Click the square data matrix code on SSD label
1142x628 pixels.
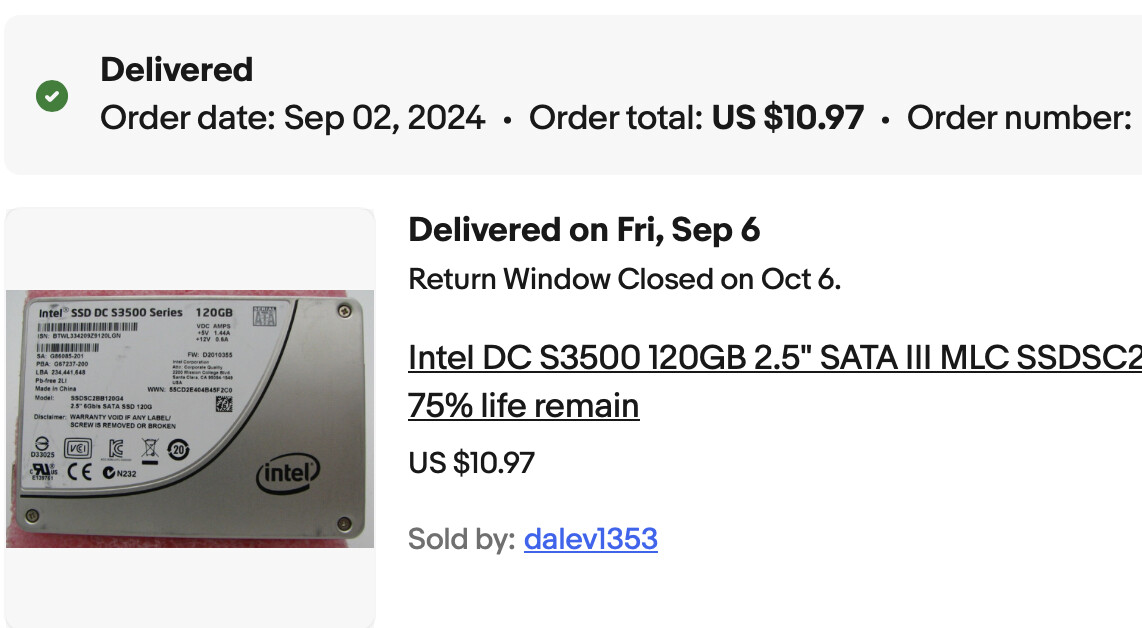tap(225, 405)
